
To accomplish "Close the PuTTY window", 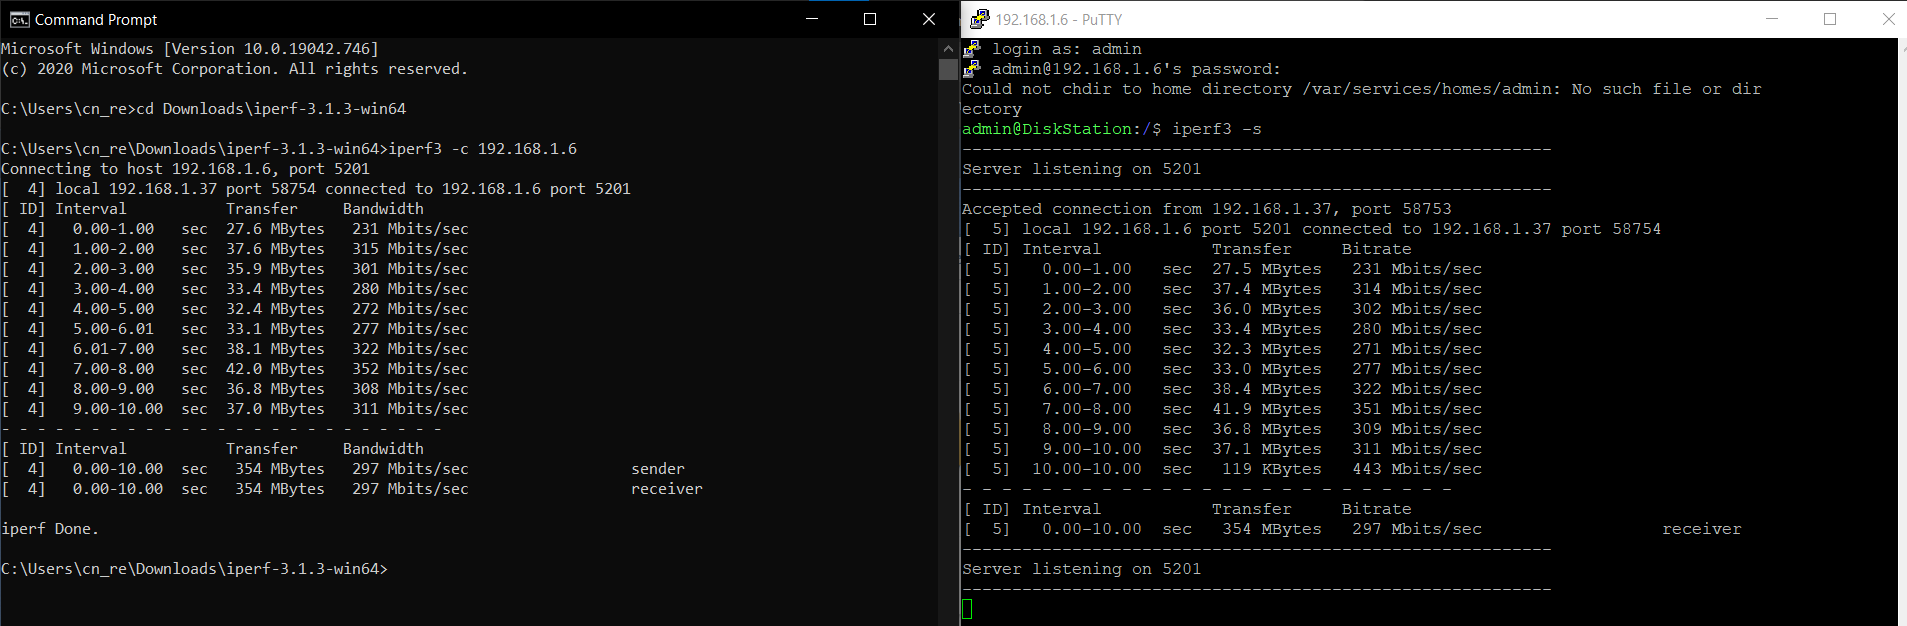I will 1889,19.
